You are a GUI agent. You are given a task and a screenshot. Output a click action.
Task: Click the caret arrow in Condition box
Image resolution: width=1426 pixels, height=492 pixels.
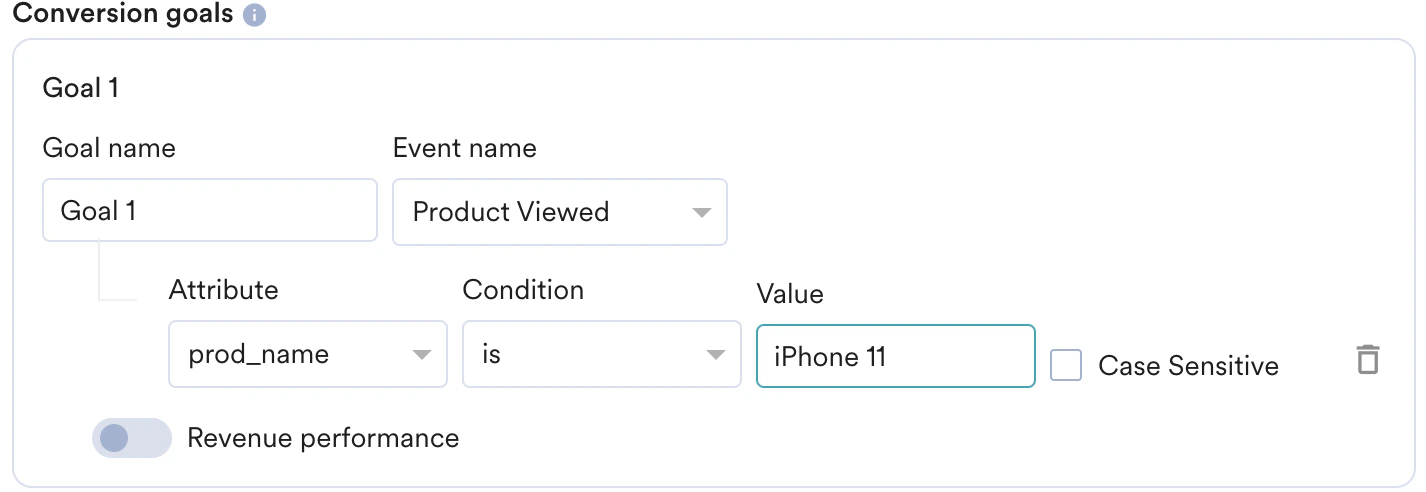tap(716, 355)
